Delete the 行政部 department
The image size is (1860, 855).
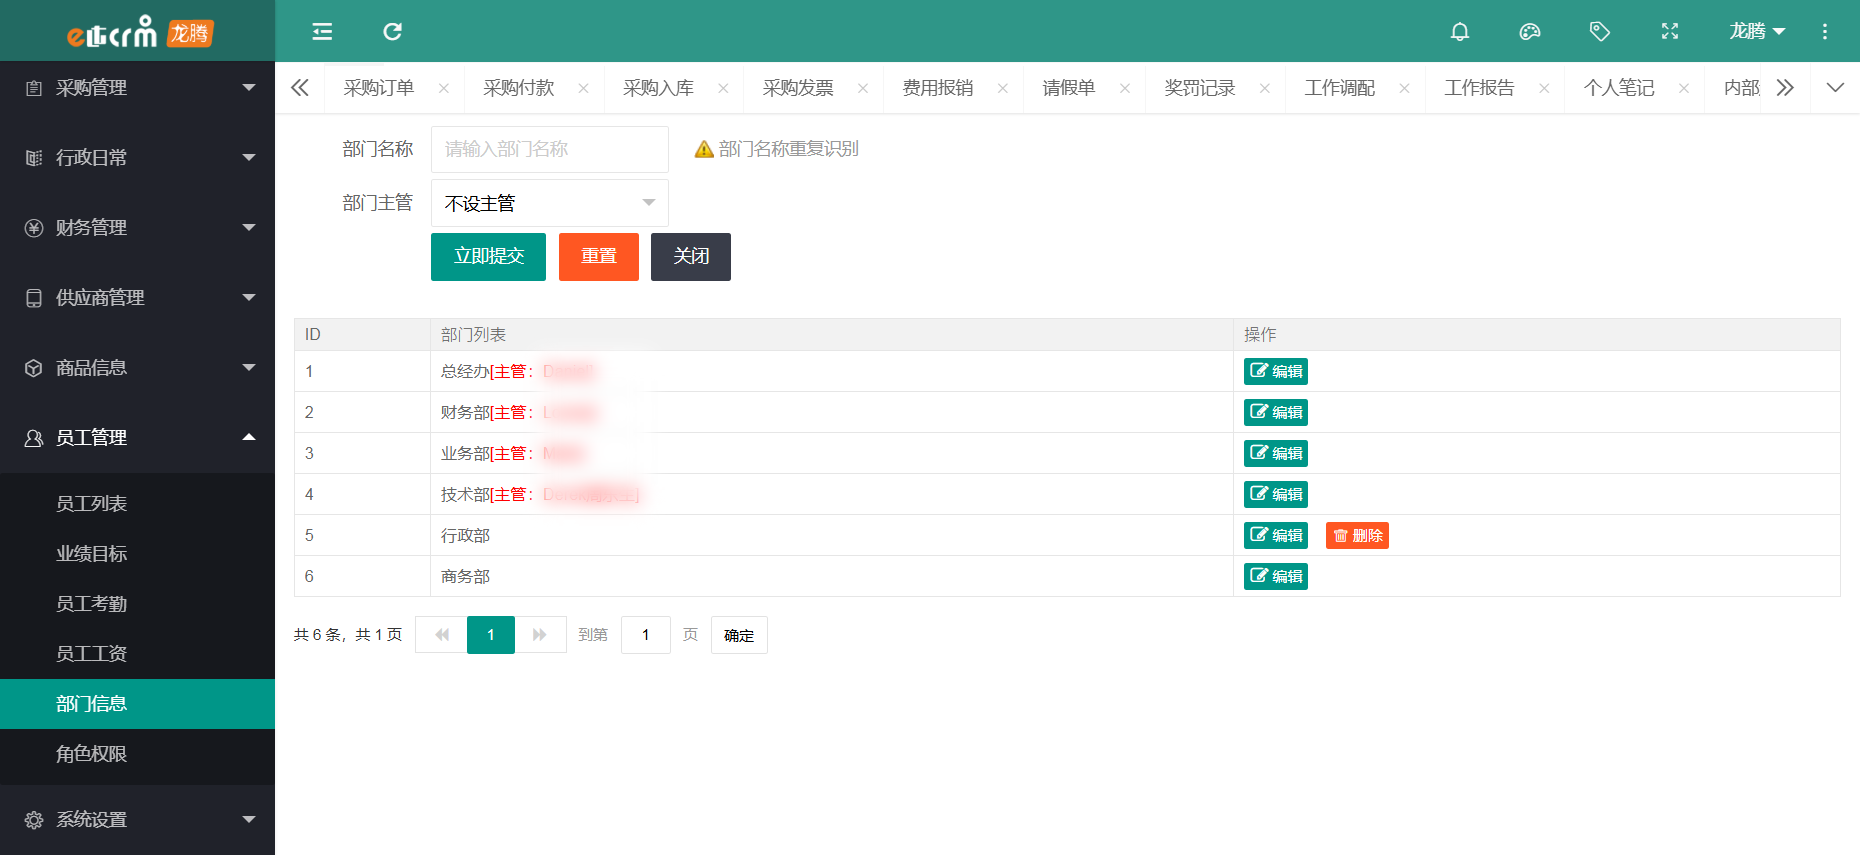(x=1357, y=536)
